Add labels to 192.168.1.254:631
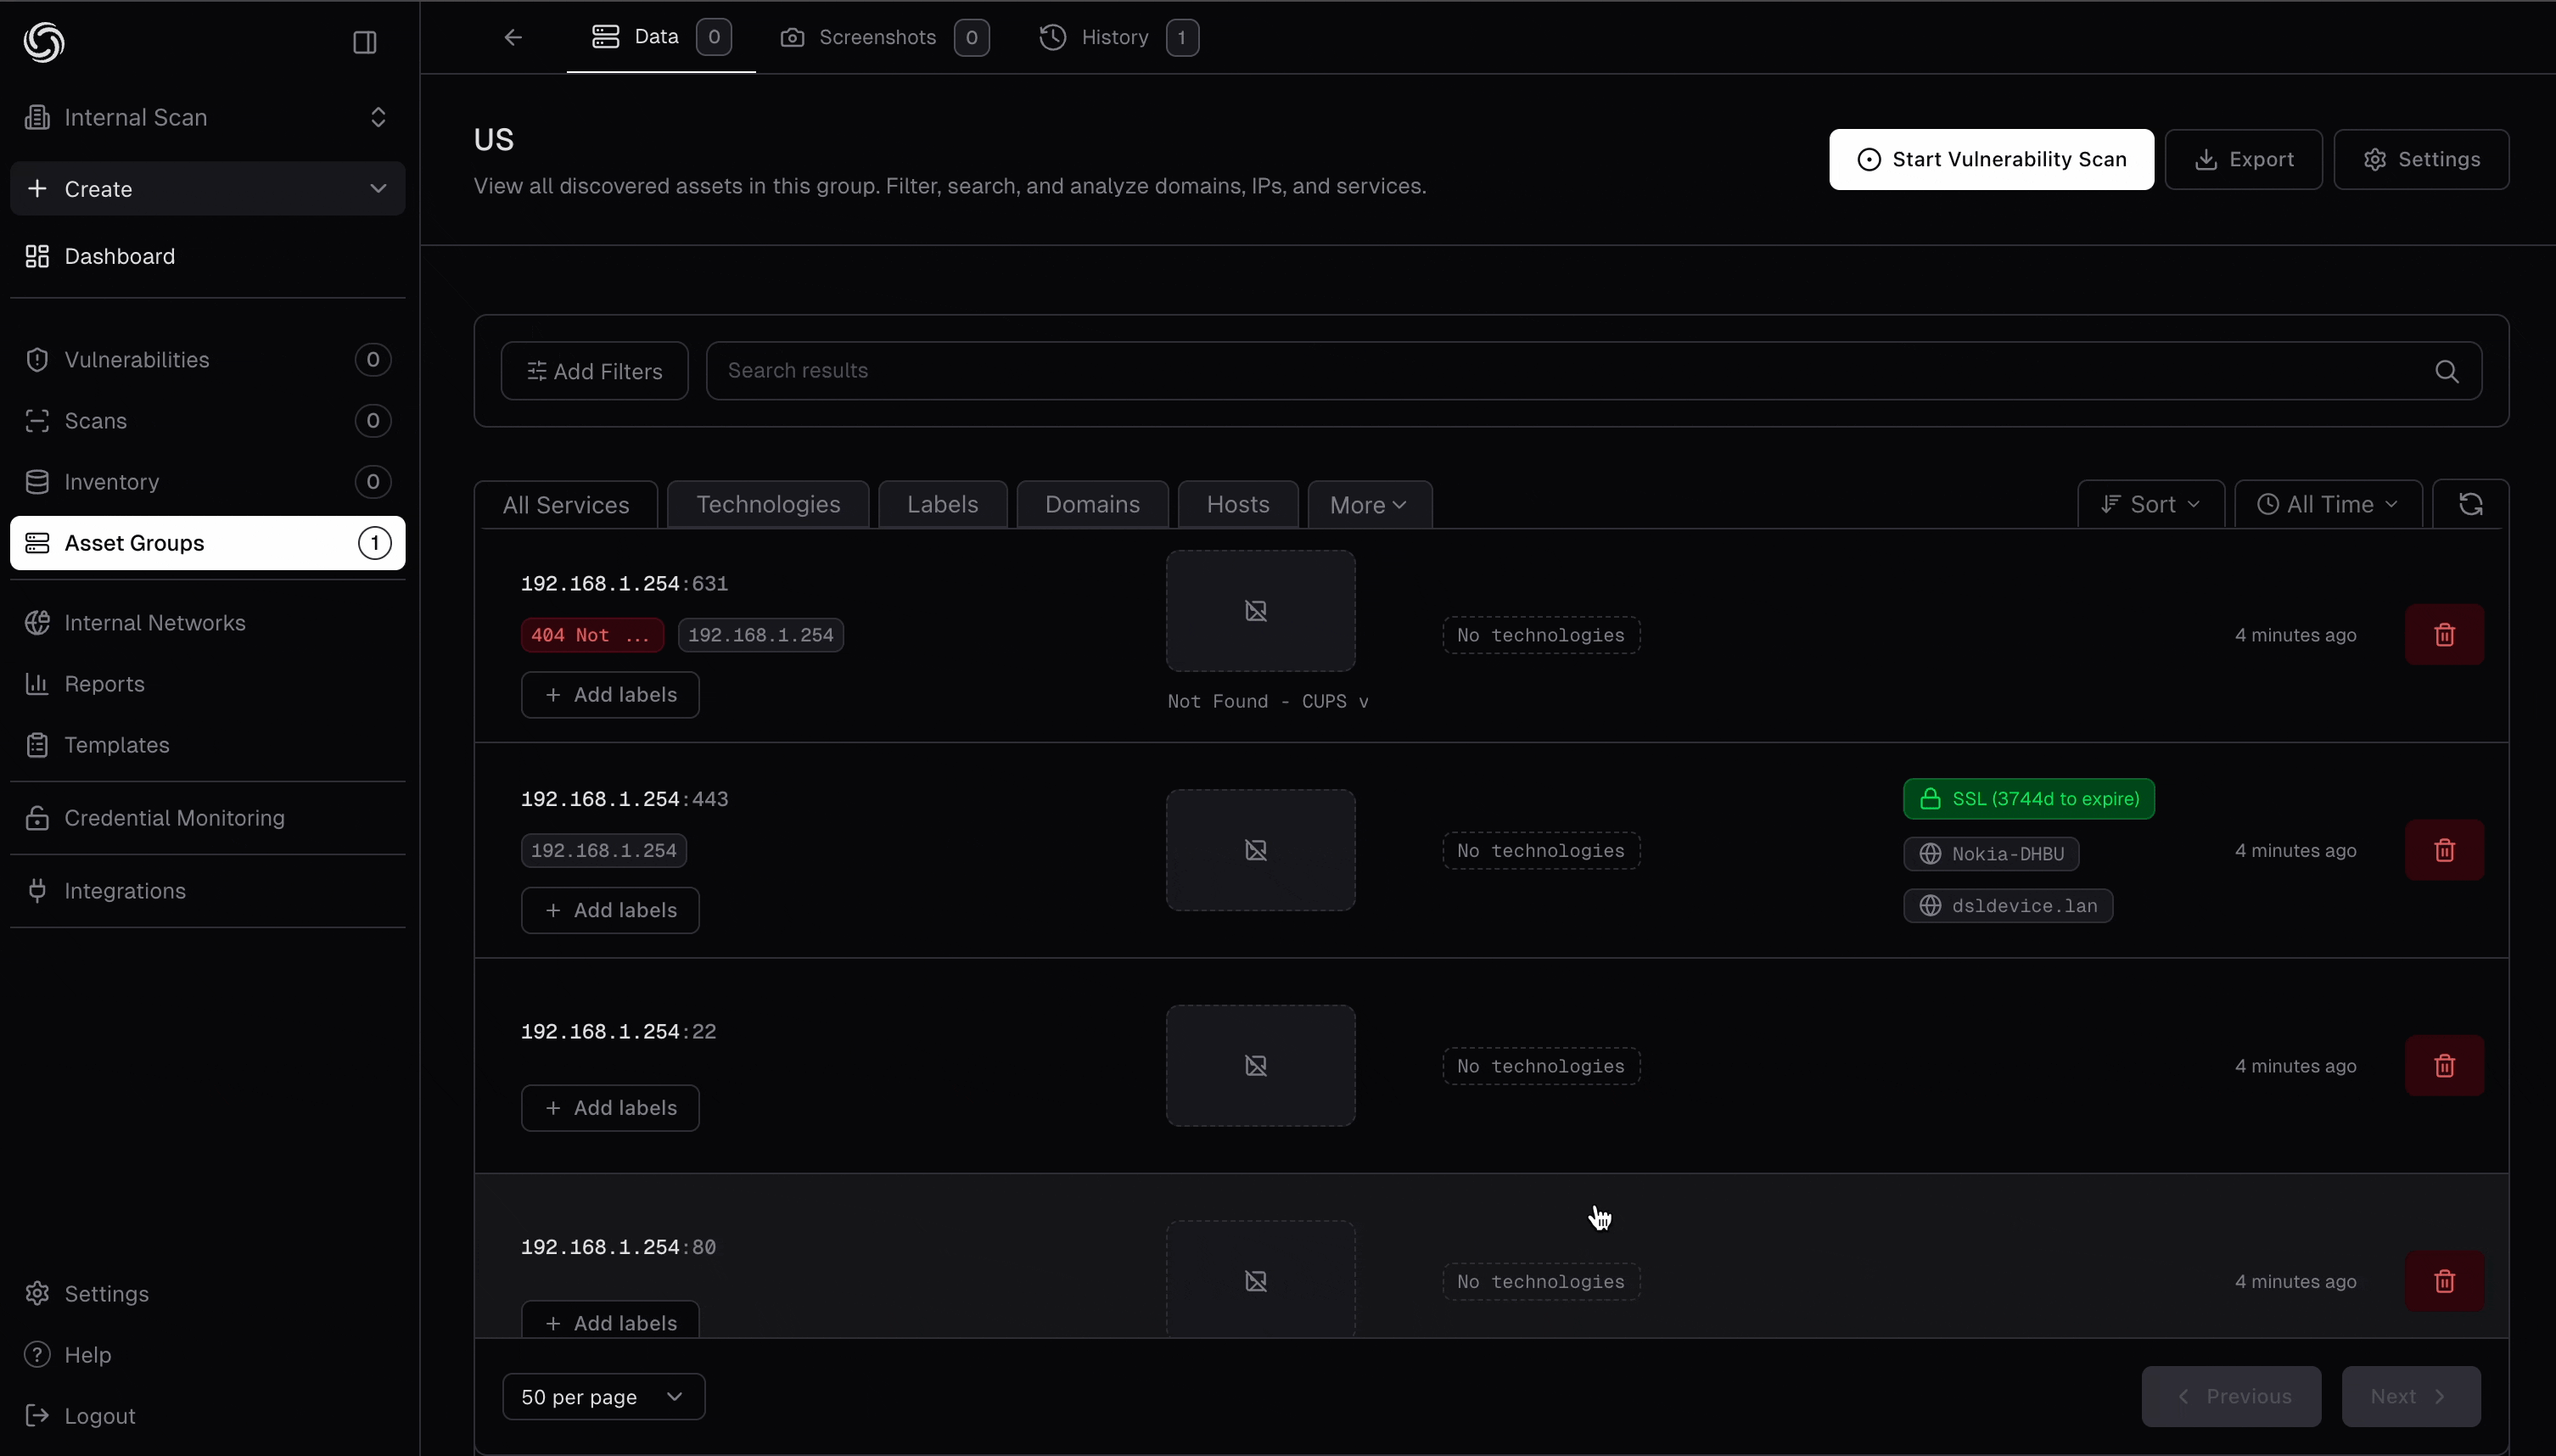 tap(610, 695)
